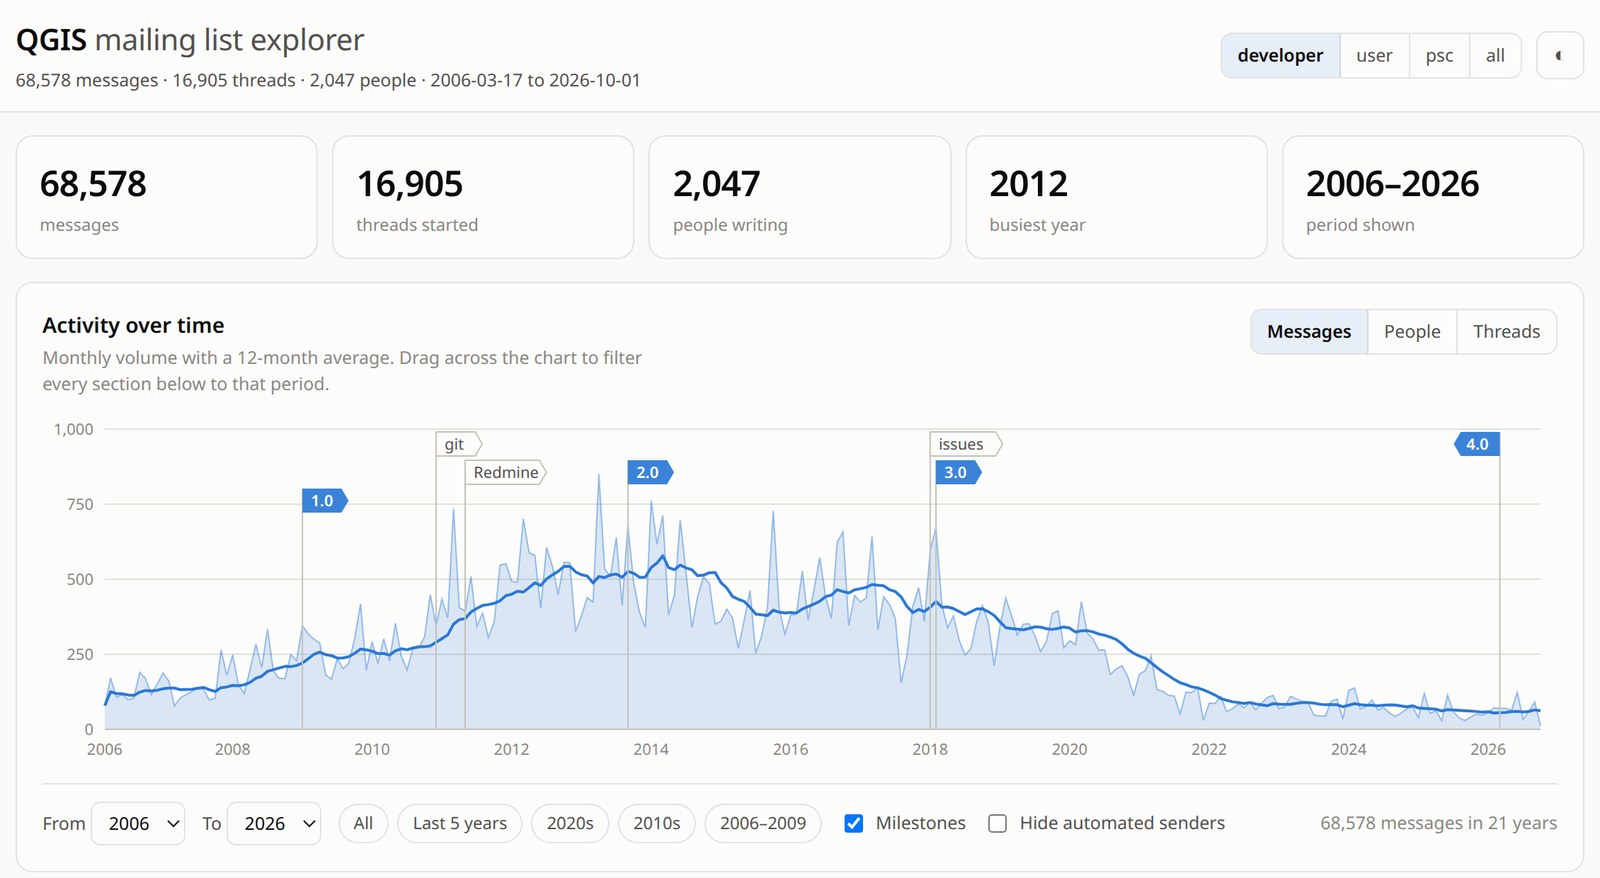Click the 2024 x-axis label
Viewport: 1600px width, 878px height.
pyautogui.click(x=1348, y=749)
